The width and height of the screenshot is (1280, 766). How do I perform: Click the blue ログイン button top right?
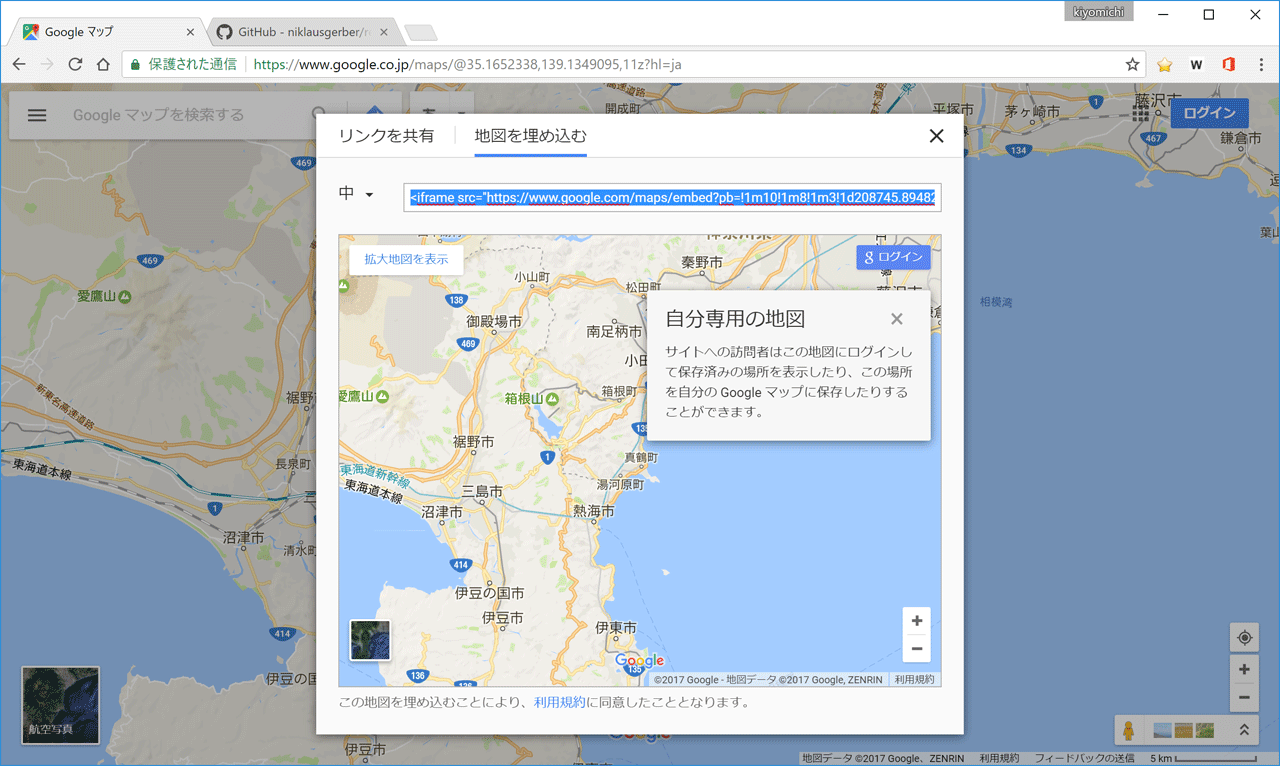(x=1210, y=113)
